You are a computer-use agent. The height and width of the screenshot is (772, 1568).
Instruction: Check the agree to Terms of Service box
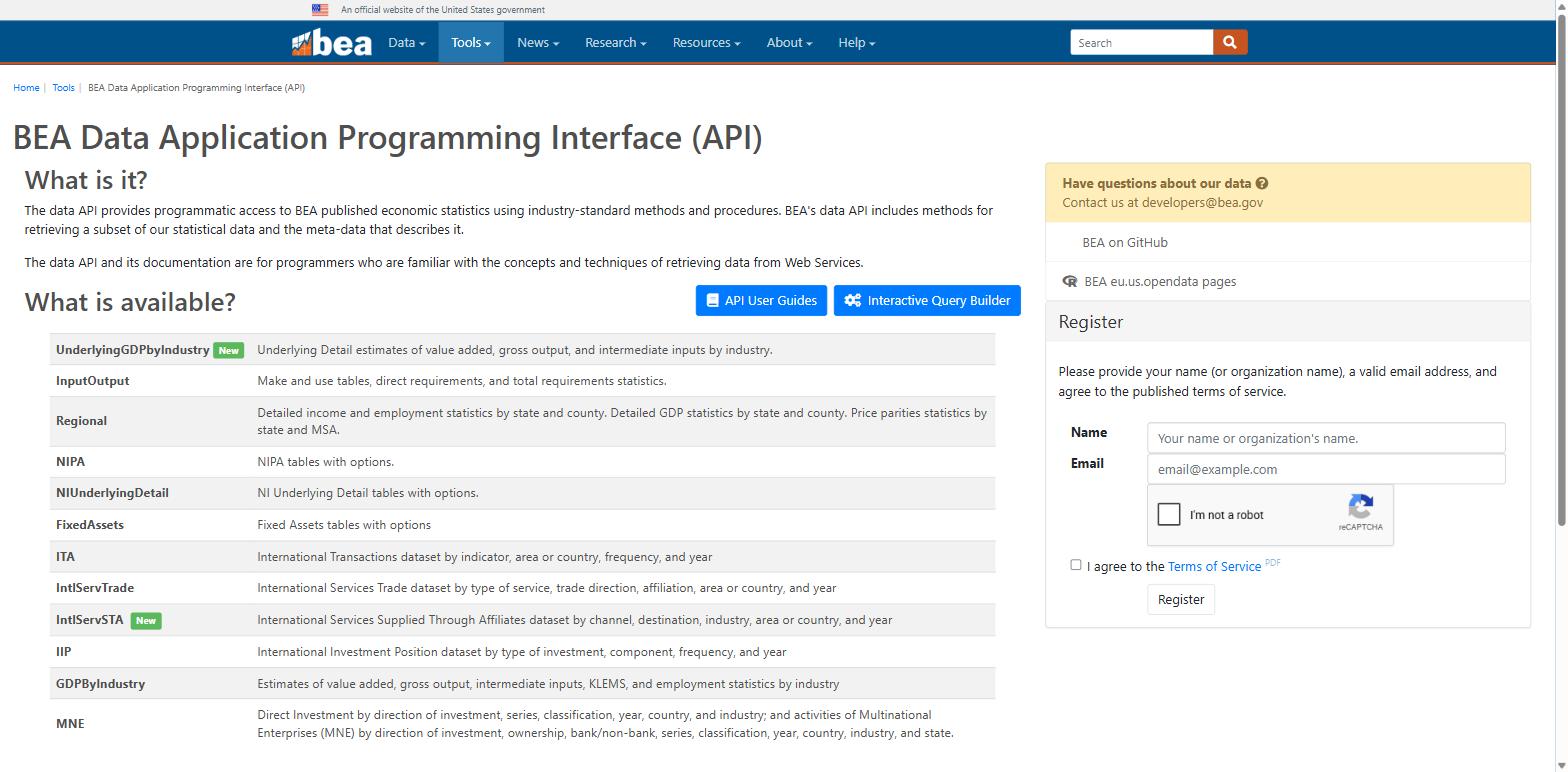click(1076, 565)
